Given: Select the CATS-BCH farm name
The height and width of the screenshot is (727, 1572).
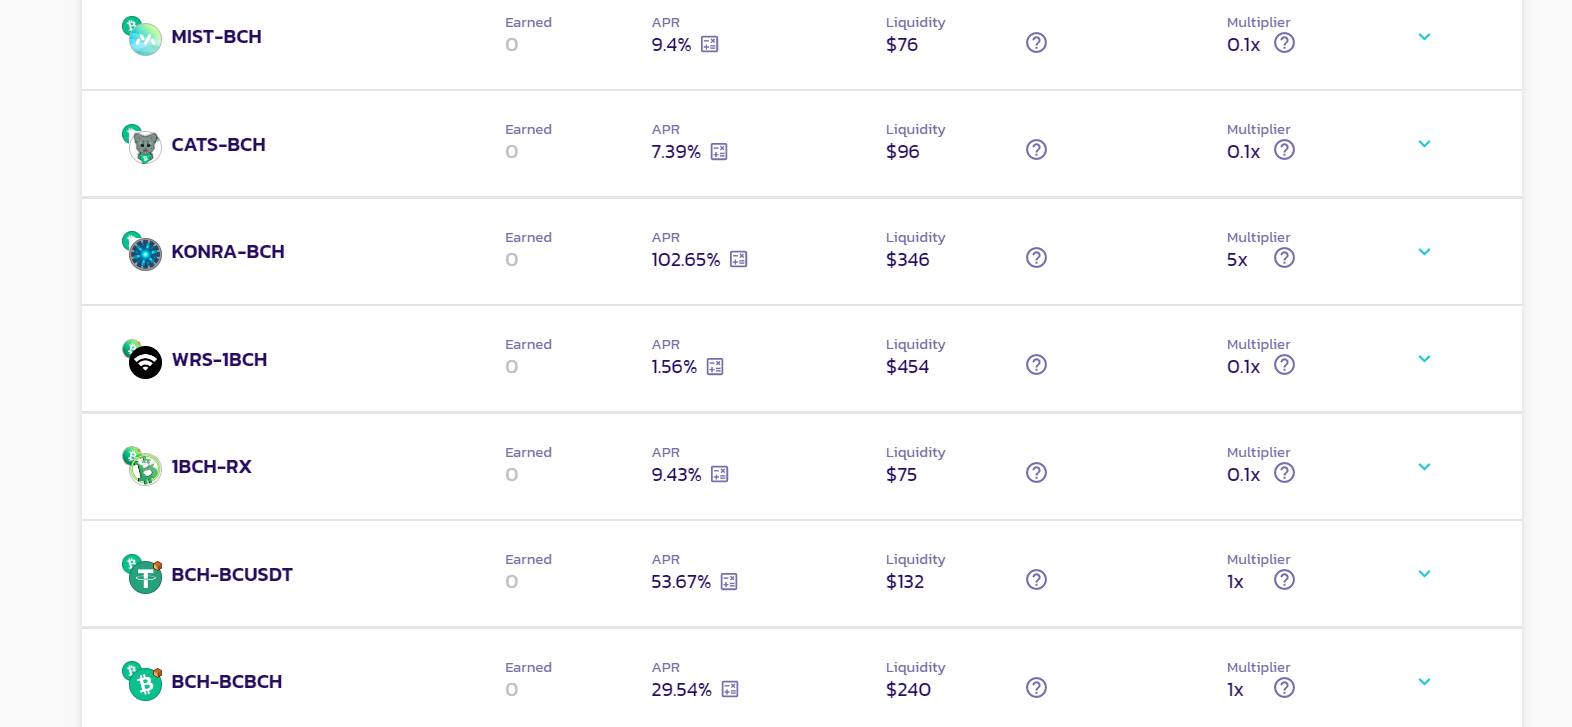Looking at the screenshot, I should coord(219,144).
